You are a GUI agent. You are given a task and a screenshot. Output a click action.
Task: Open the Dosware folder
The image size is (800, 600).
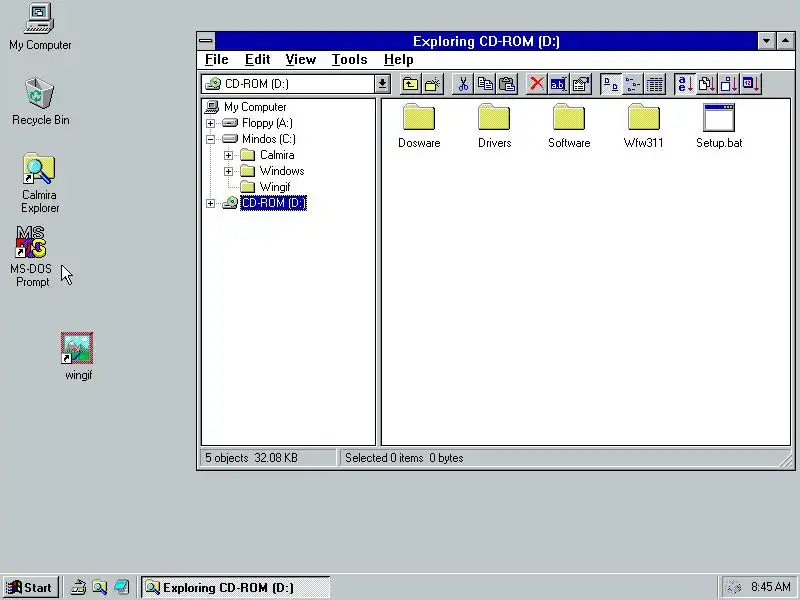tap(419, 126)
